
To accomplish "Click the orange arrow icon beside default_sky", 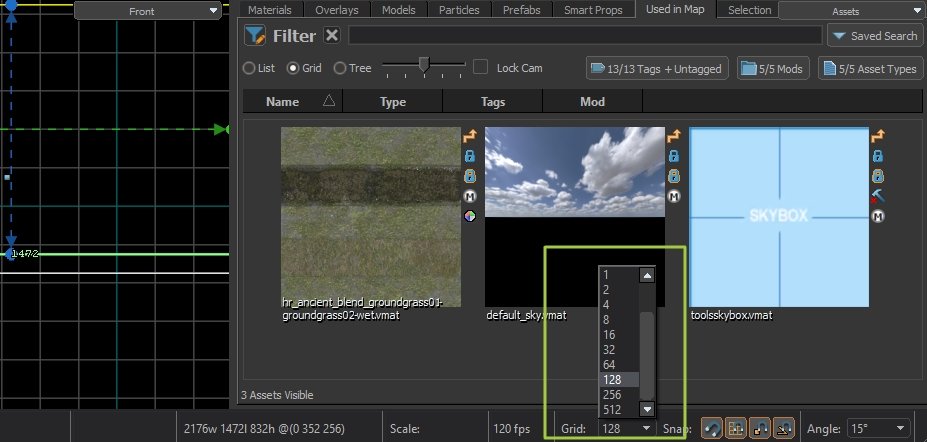I will tap(673, 137).
